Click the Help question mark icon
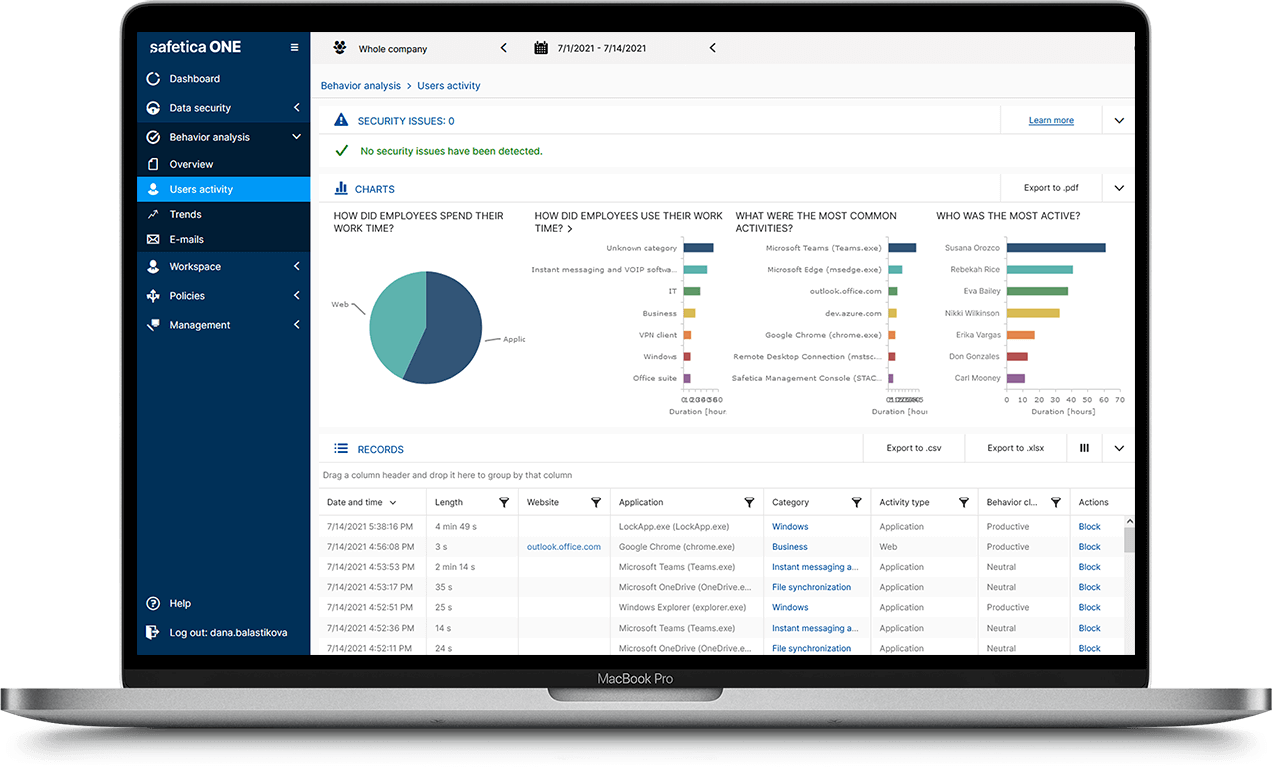Screen dimensions: 1272x767 point(153,603)
